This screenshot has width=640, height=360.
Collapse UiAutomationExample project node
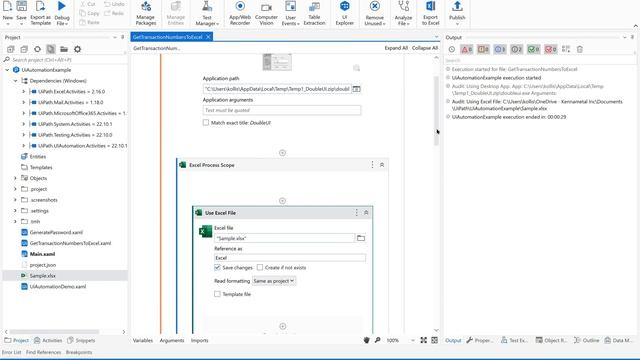point(7,70)
